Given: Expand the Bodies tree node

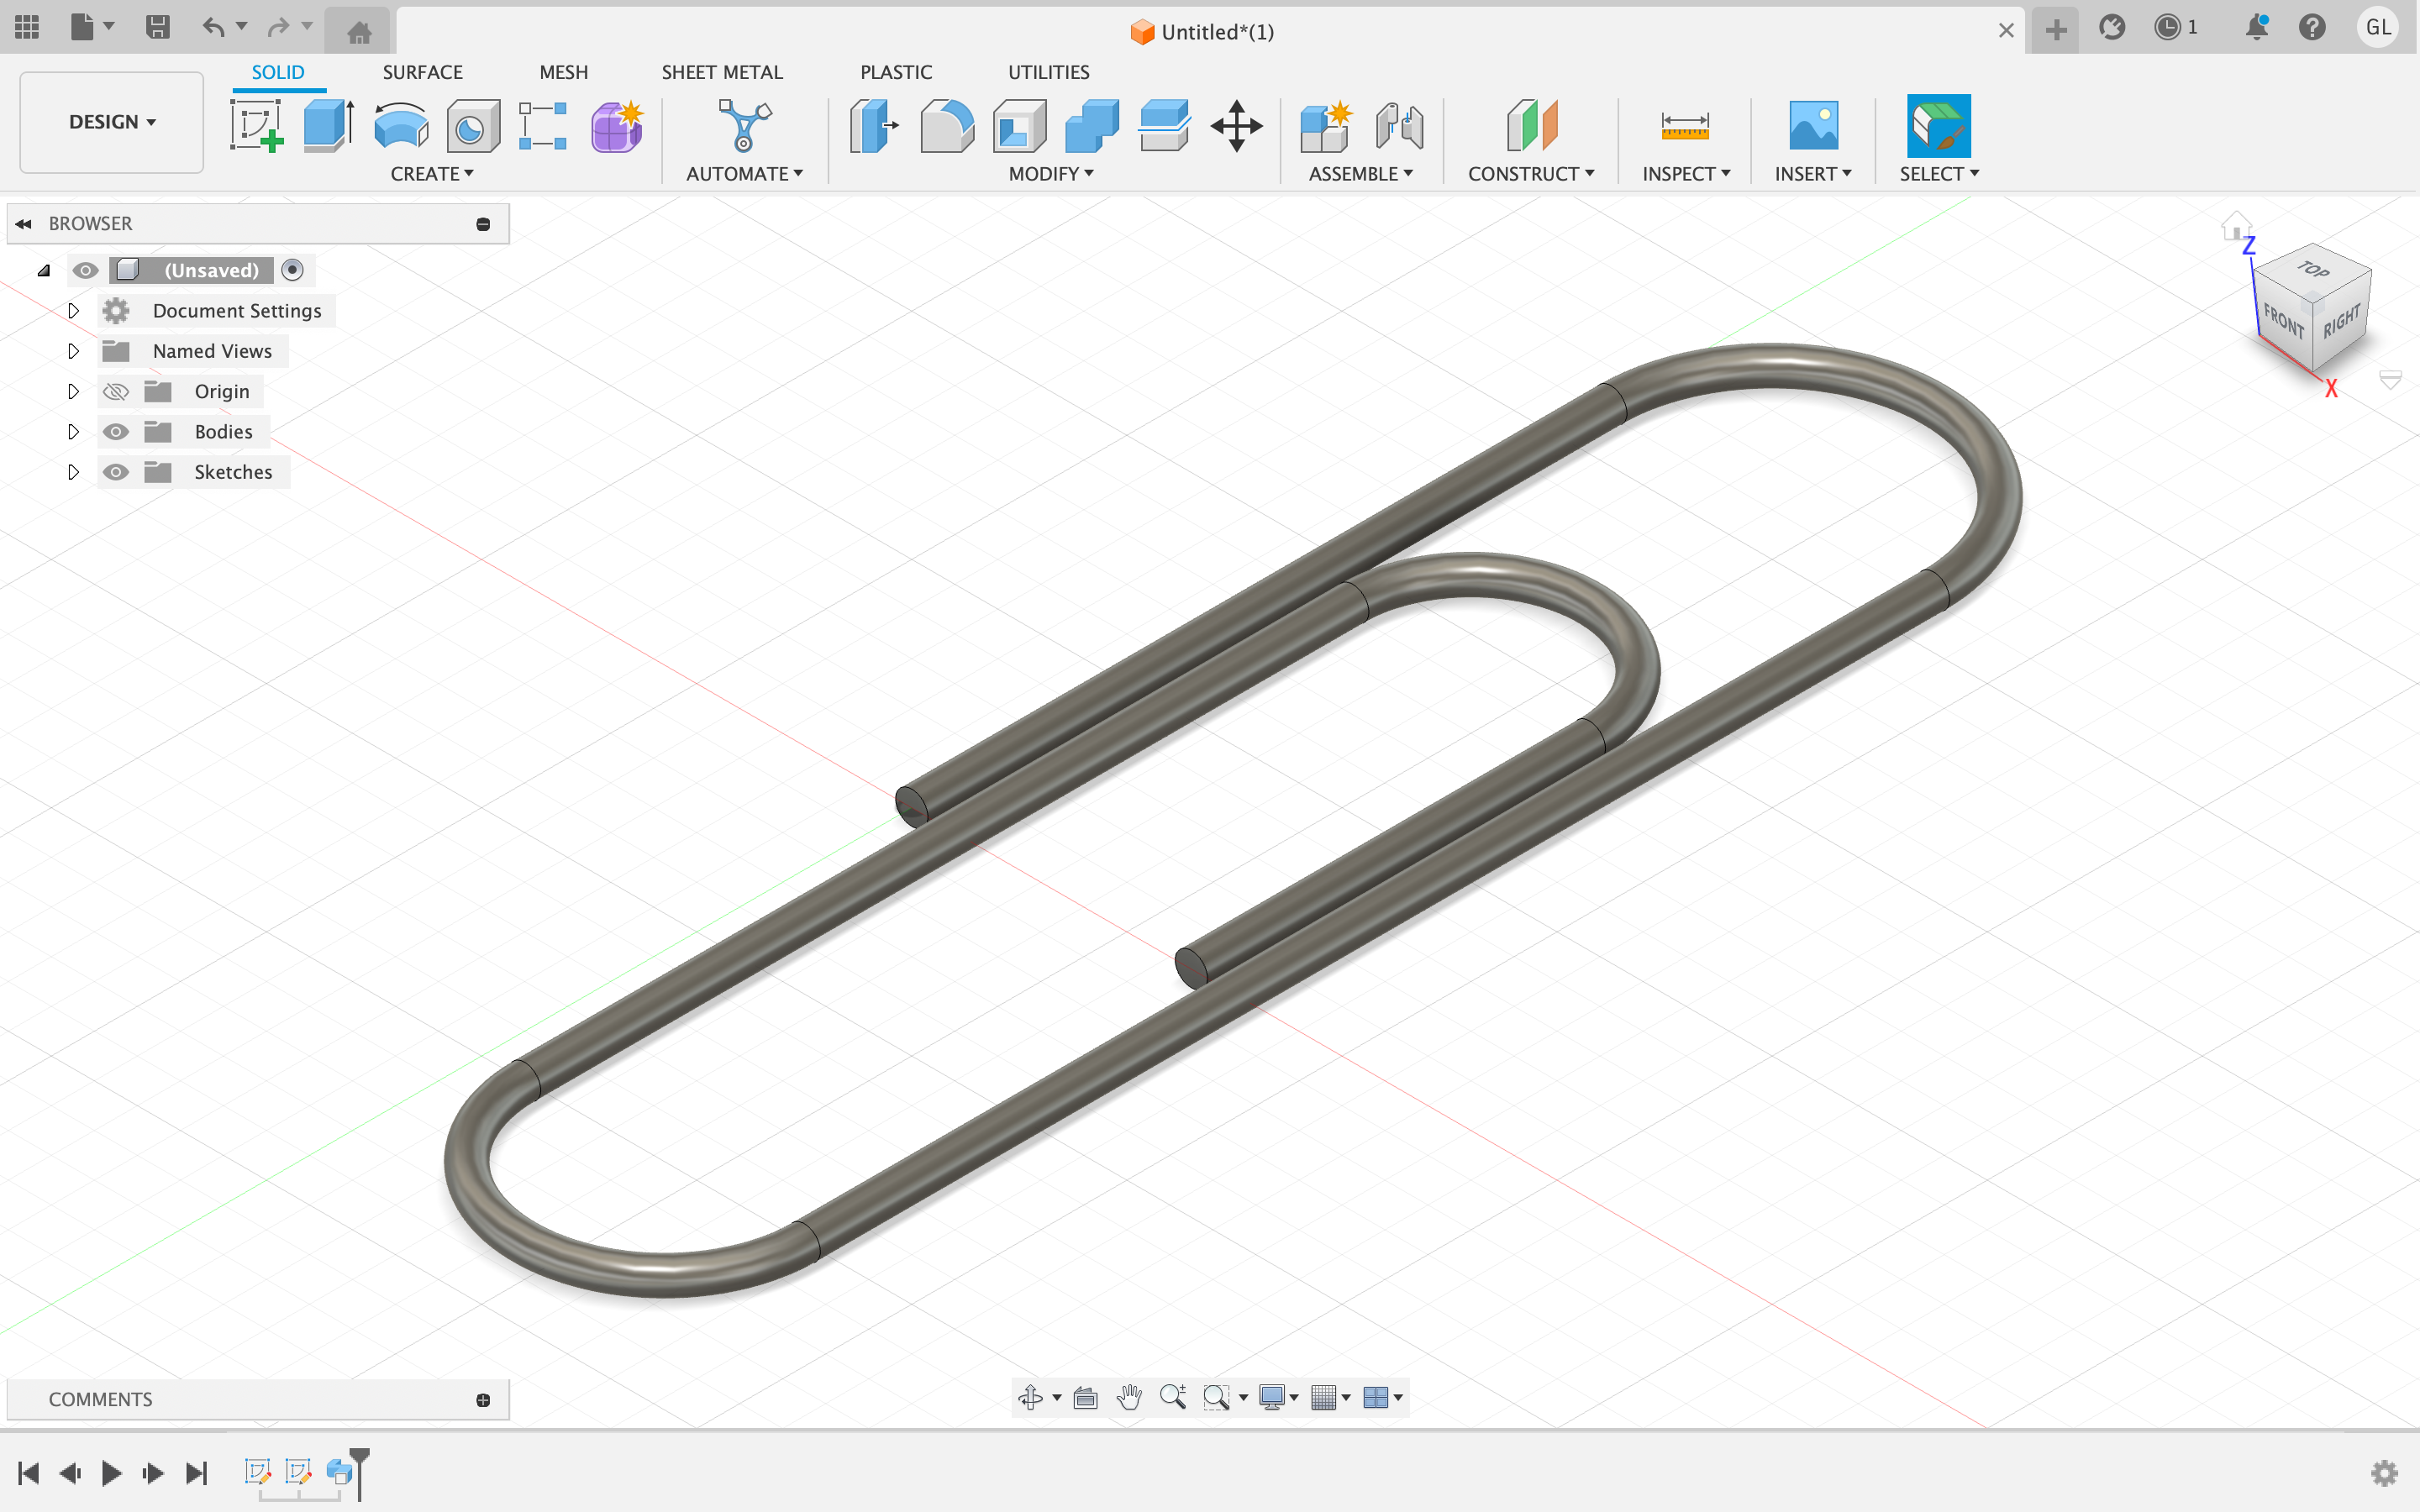Looking at the screenshot, I should [x=73, y=432].
